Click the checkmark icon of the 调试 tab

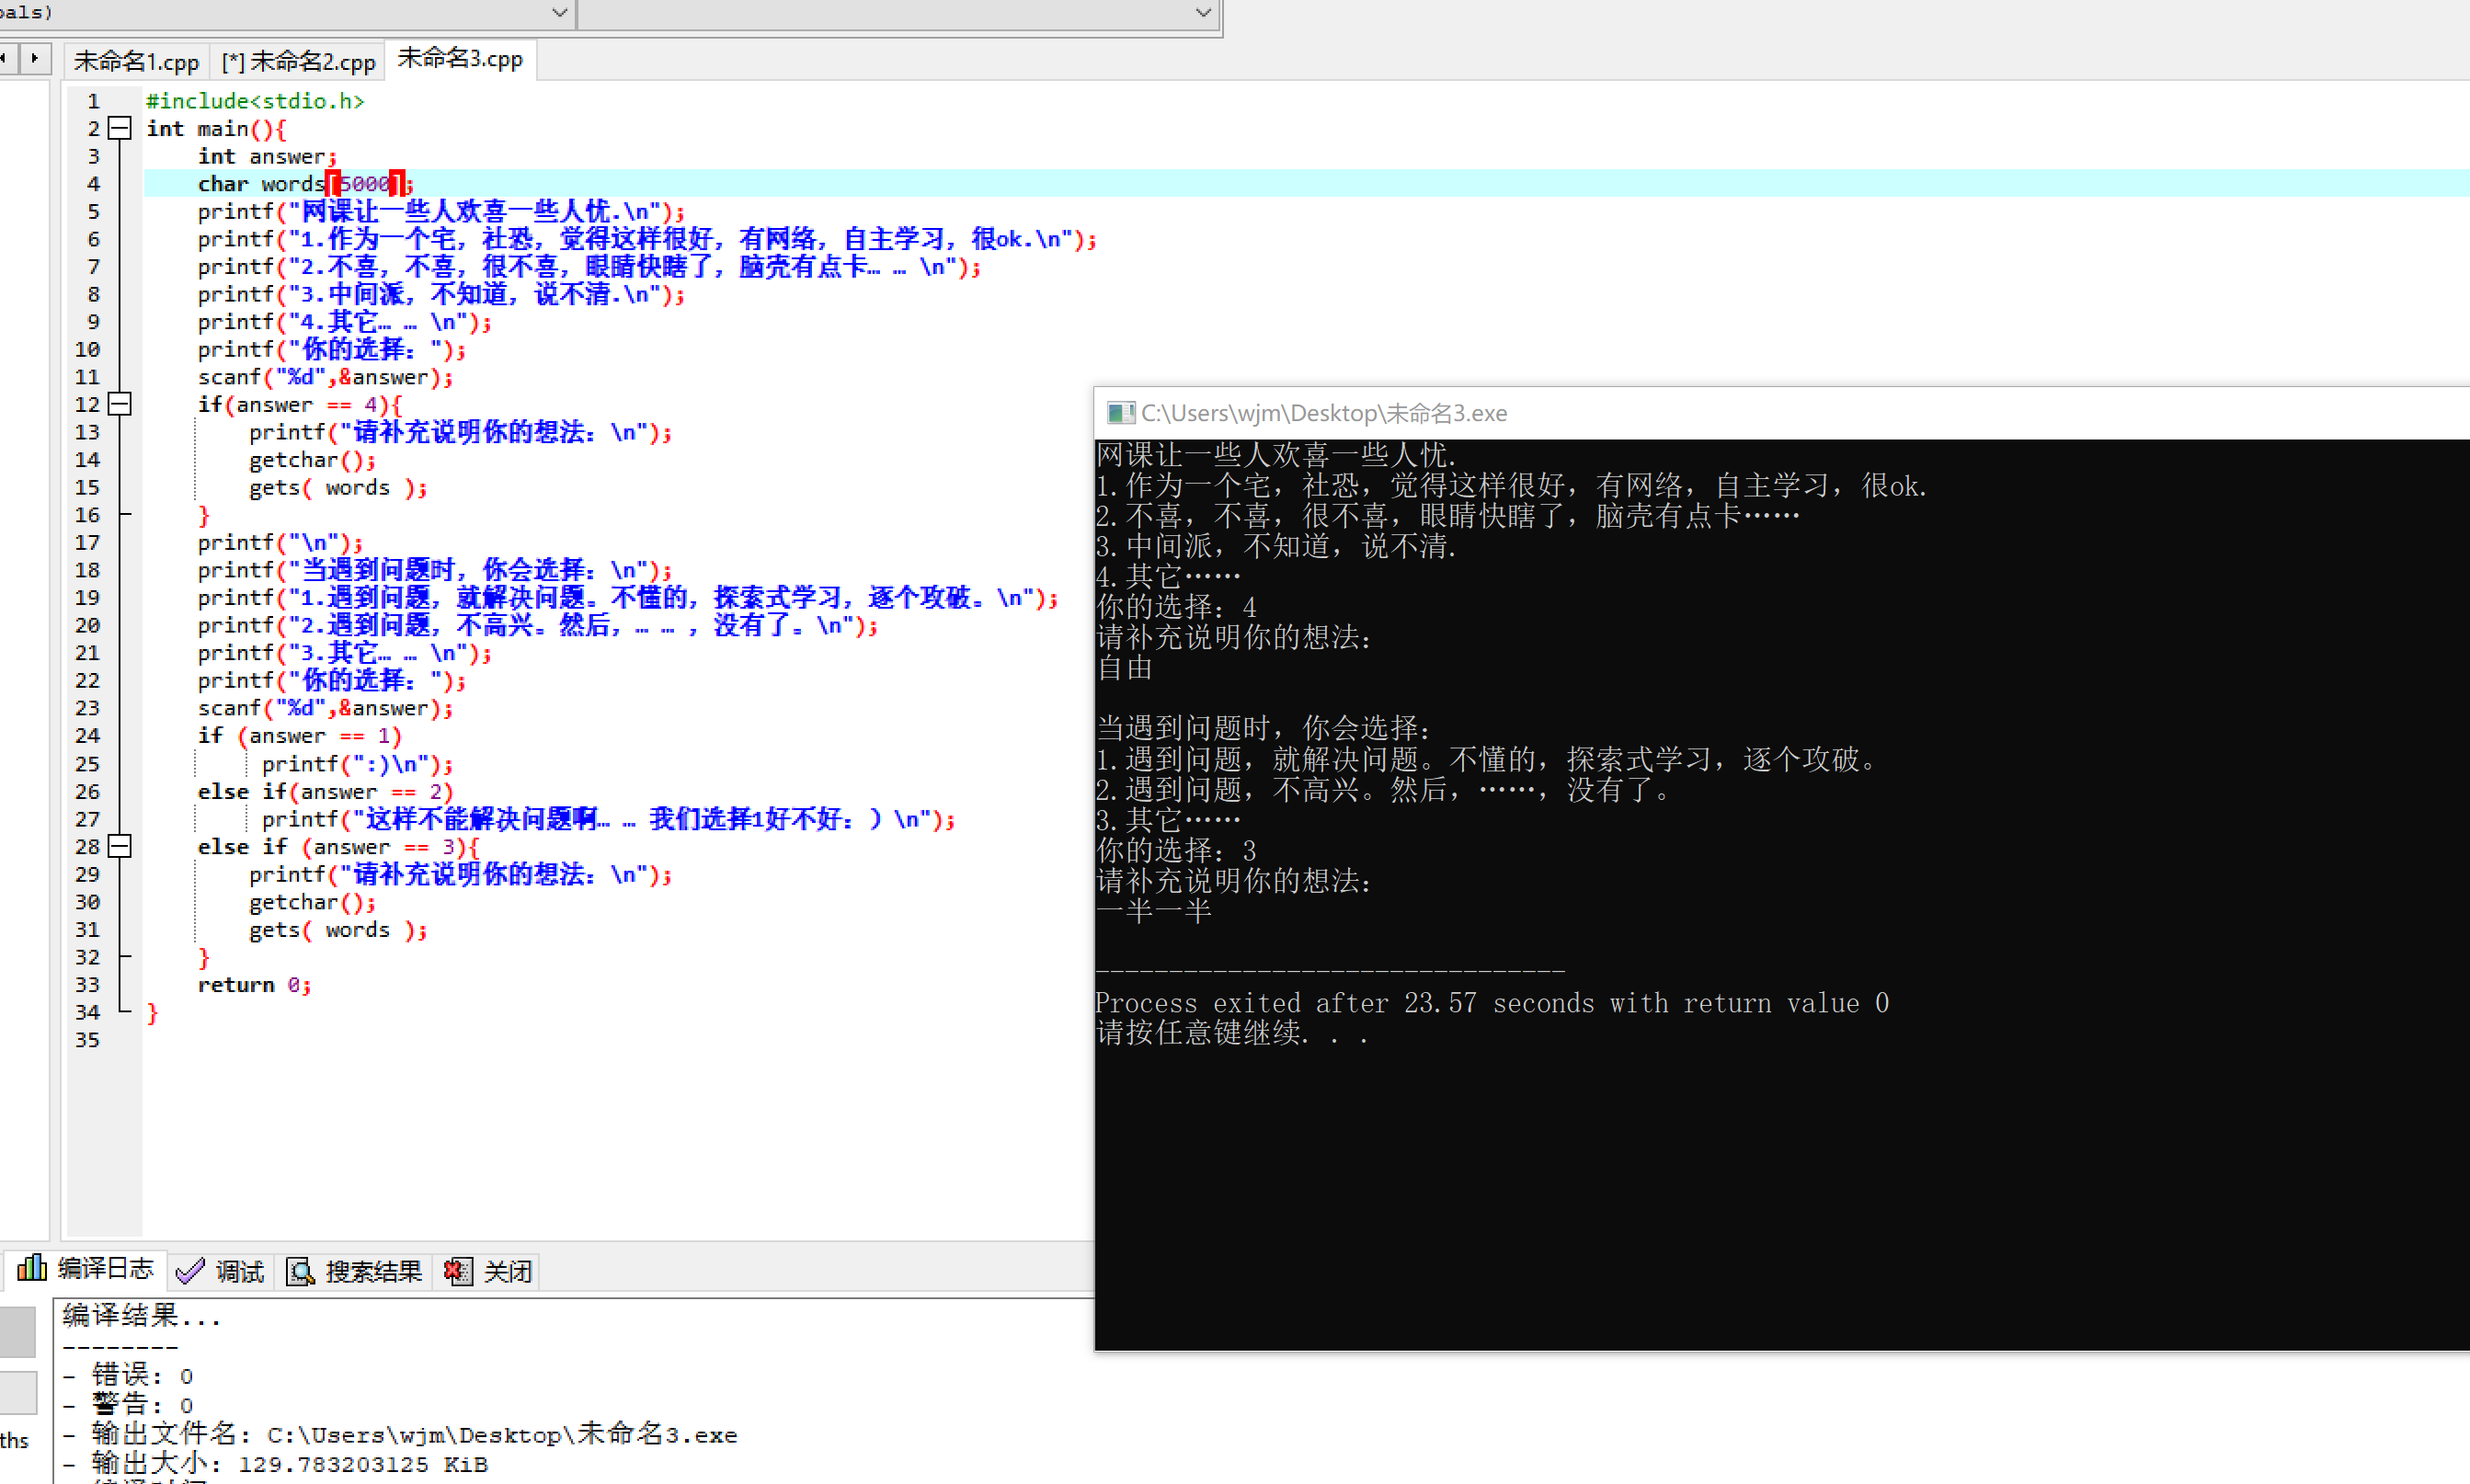190,1271
